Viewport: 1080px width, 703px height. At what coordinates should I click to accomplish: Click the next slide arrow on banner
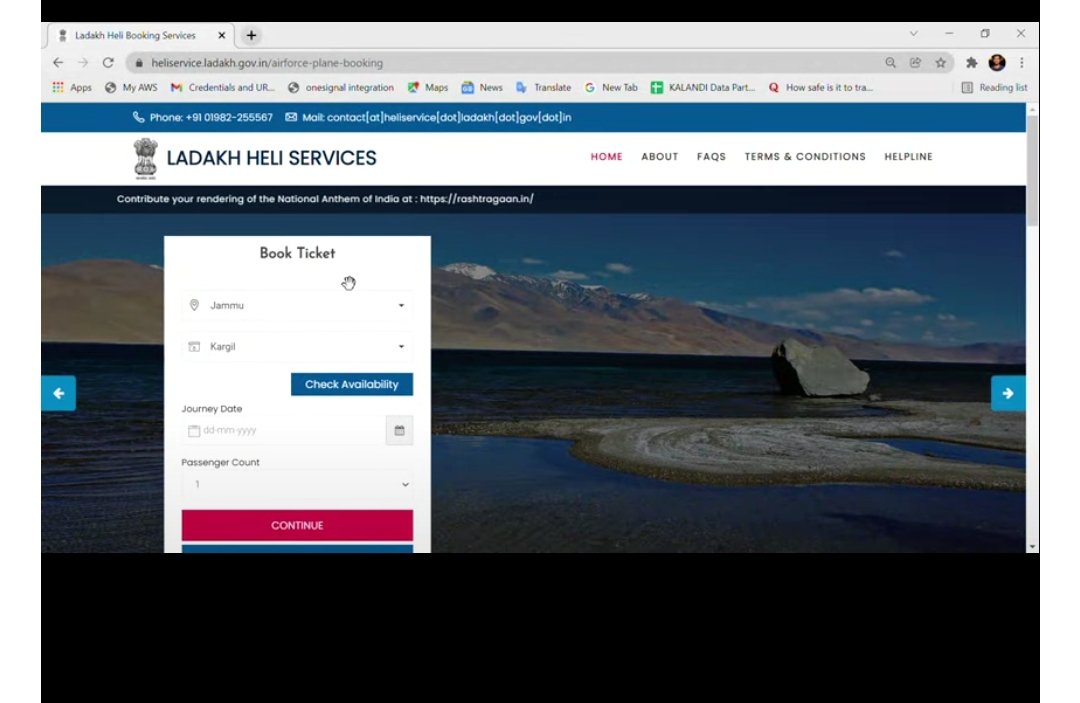pyautogui.click(x=1007, y=393)
